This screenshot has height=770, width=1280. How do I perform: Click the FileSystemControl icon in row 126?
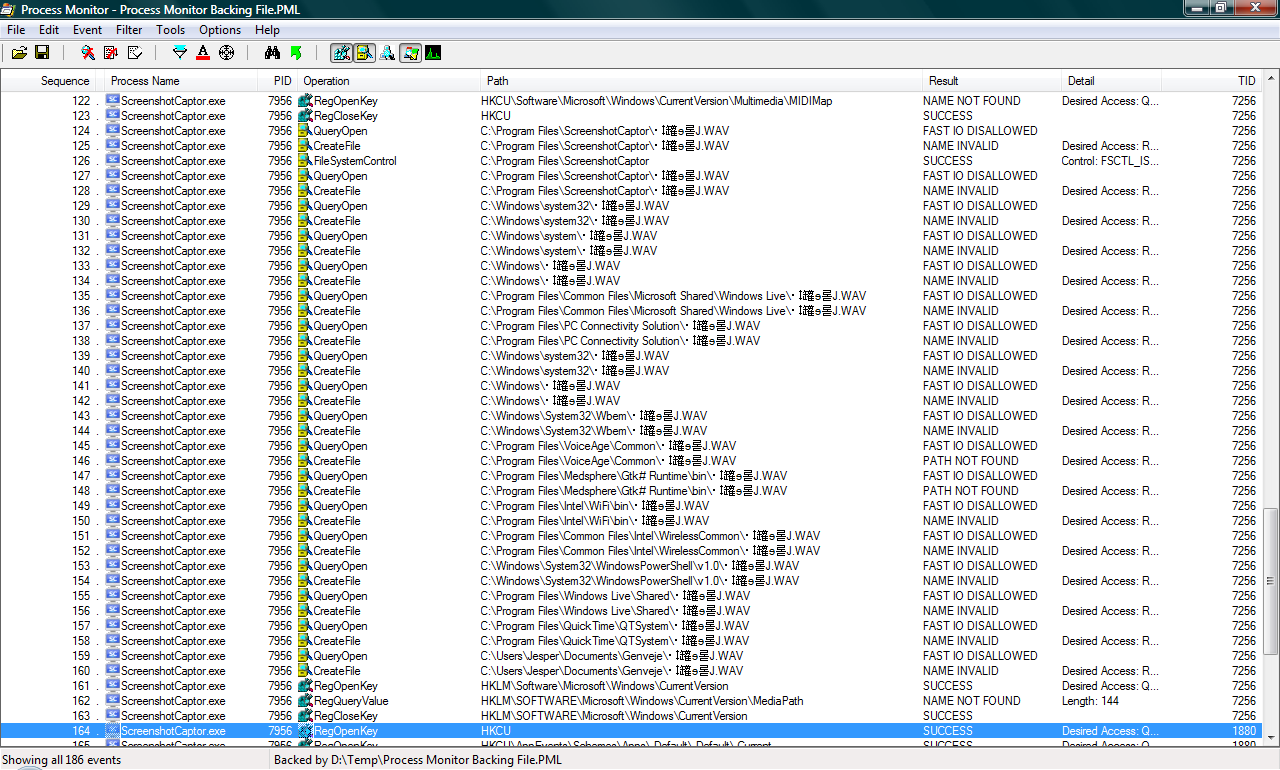pyautogui.click(x=306, y=161)
